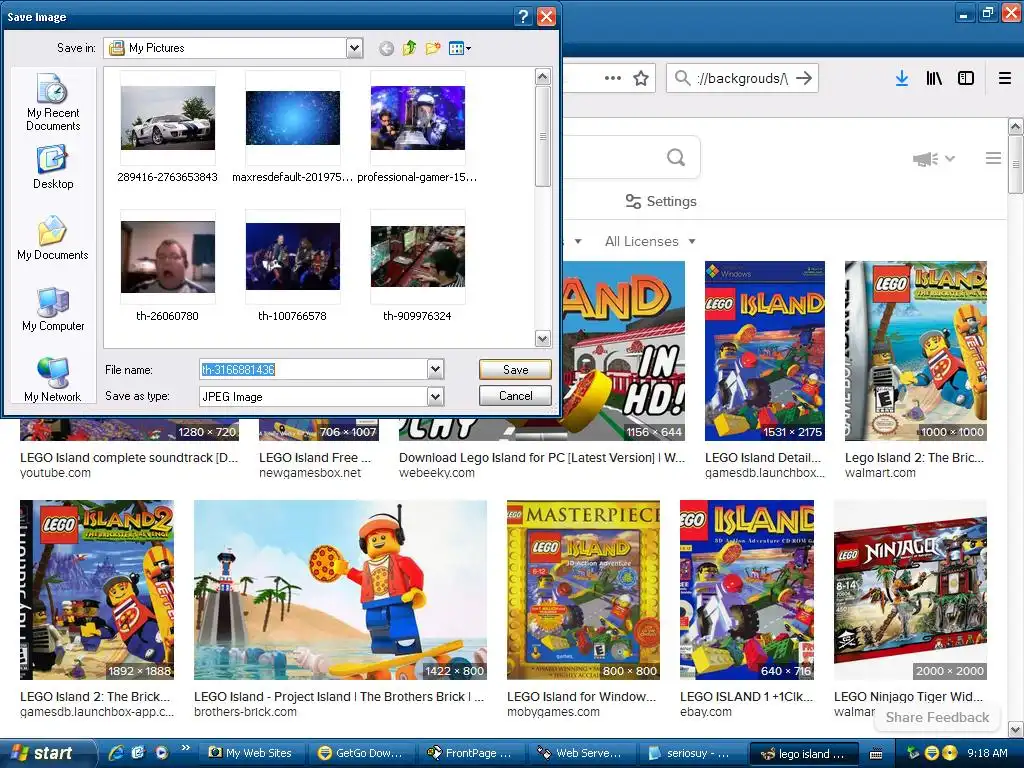Open LEGO Island complete soundtrack result
Image resolution: width=1024 pixels, height=768 pixels.
point(129,458)
